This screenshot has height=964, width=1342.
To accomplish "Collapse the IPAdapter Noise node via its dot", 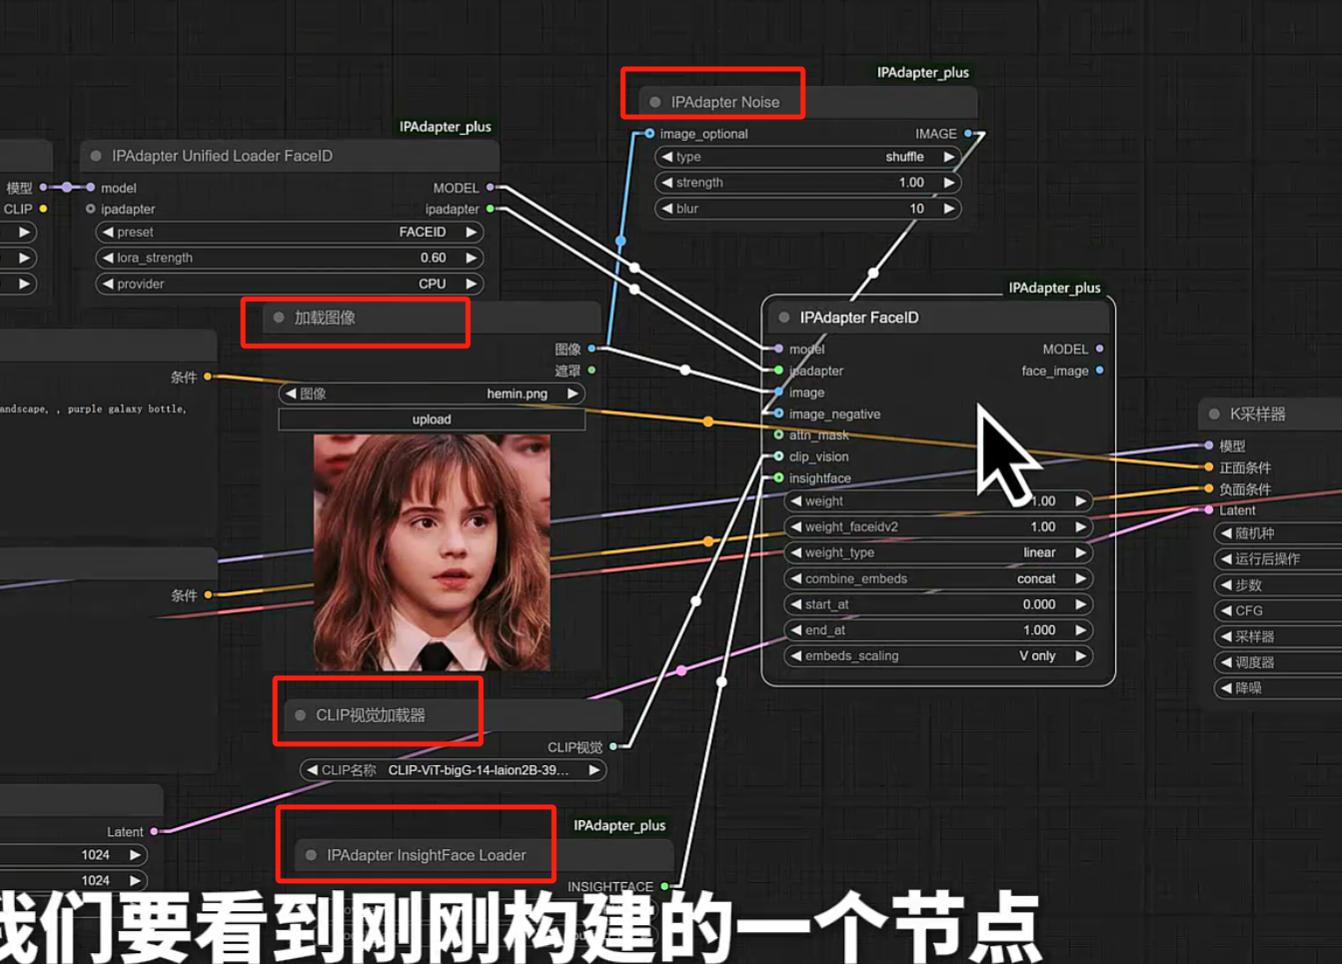I will tap(655, 102).
